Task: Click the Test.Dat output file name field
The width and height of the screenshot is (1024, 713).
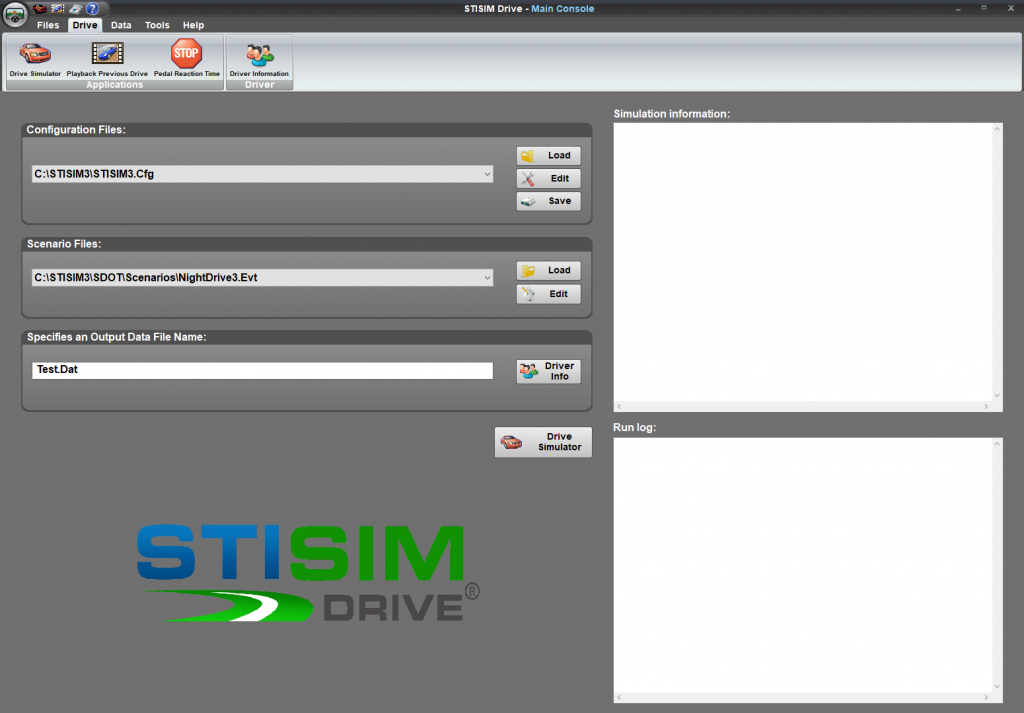Action: (x=263, y=370)
